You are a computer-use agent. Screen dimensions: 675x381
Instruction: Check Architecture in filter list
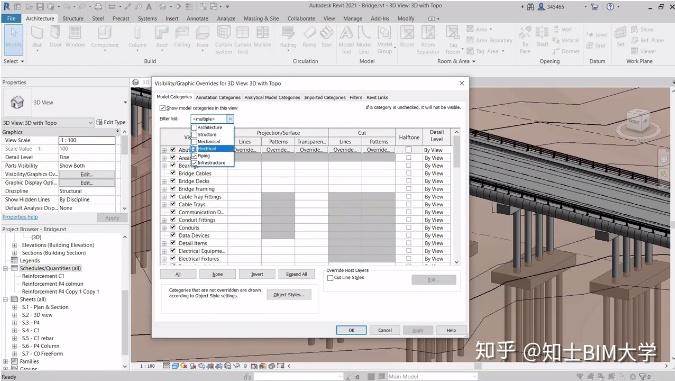tap(194, 127)
